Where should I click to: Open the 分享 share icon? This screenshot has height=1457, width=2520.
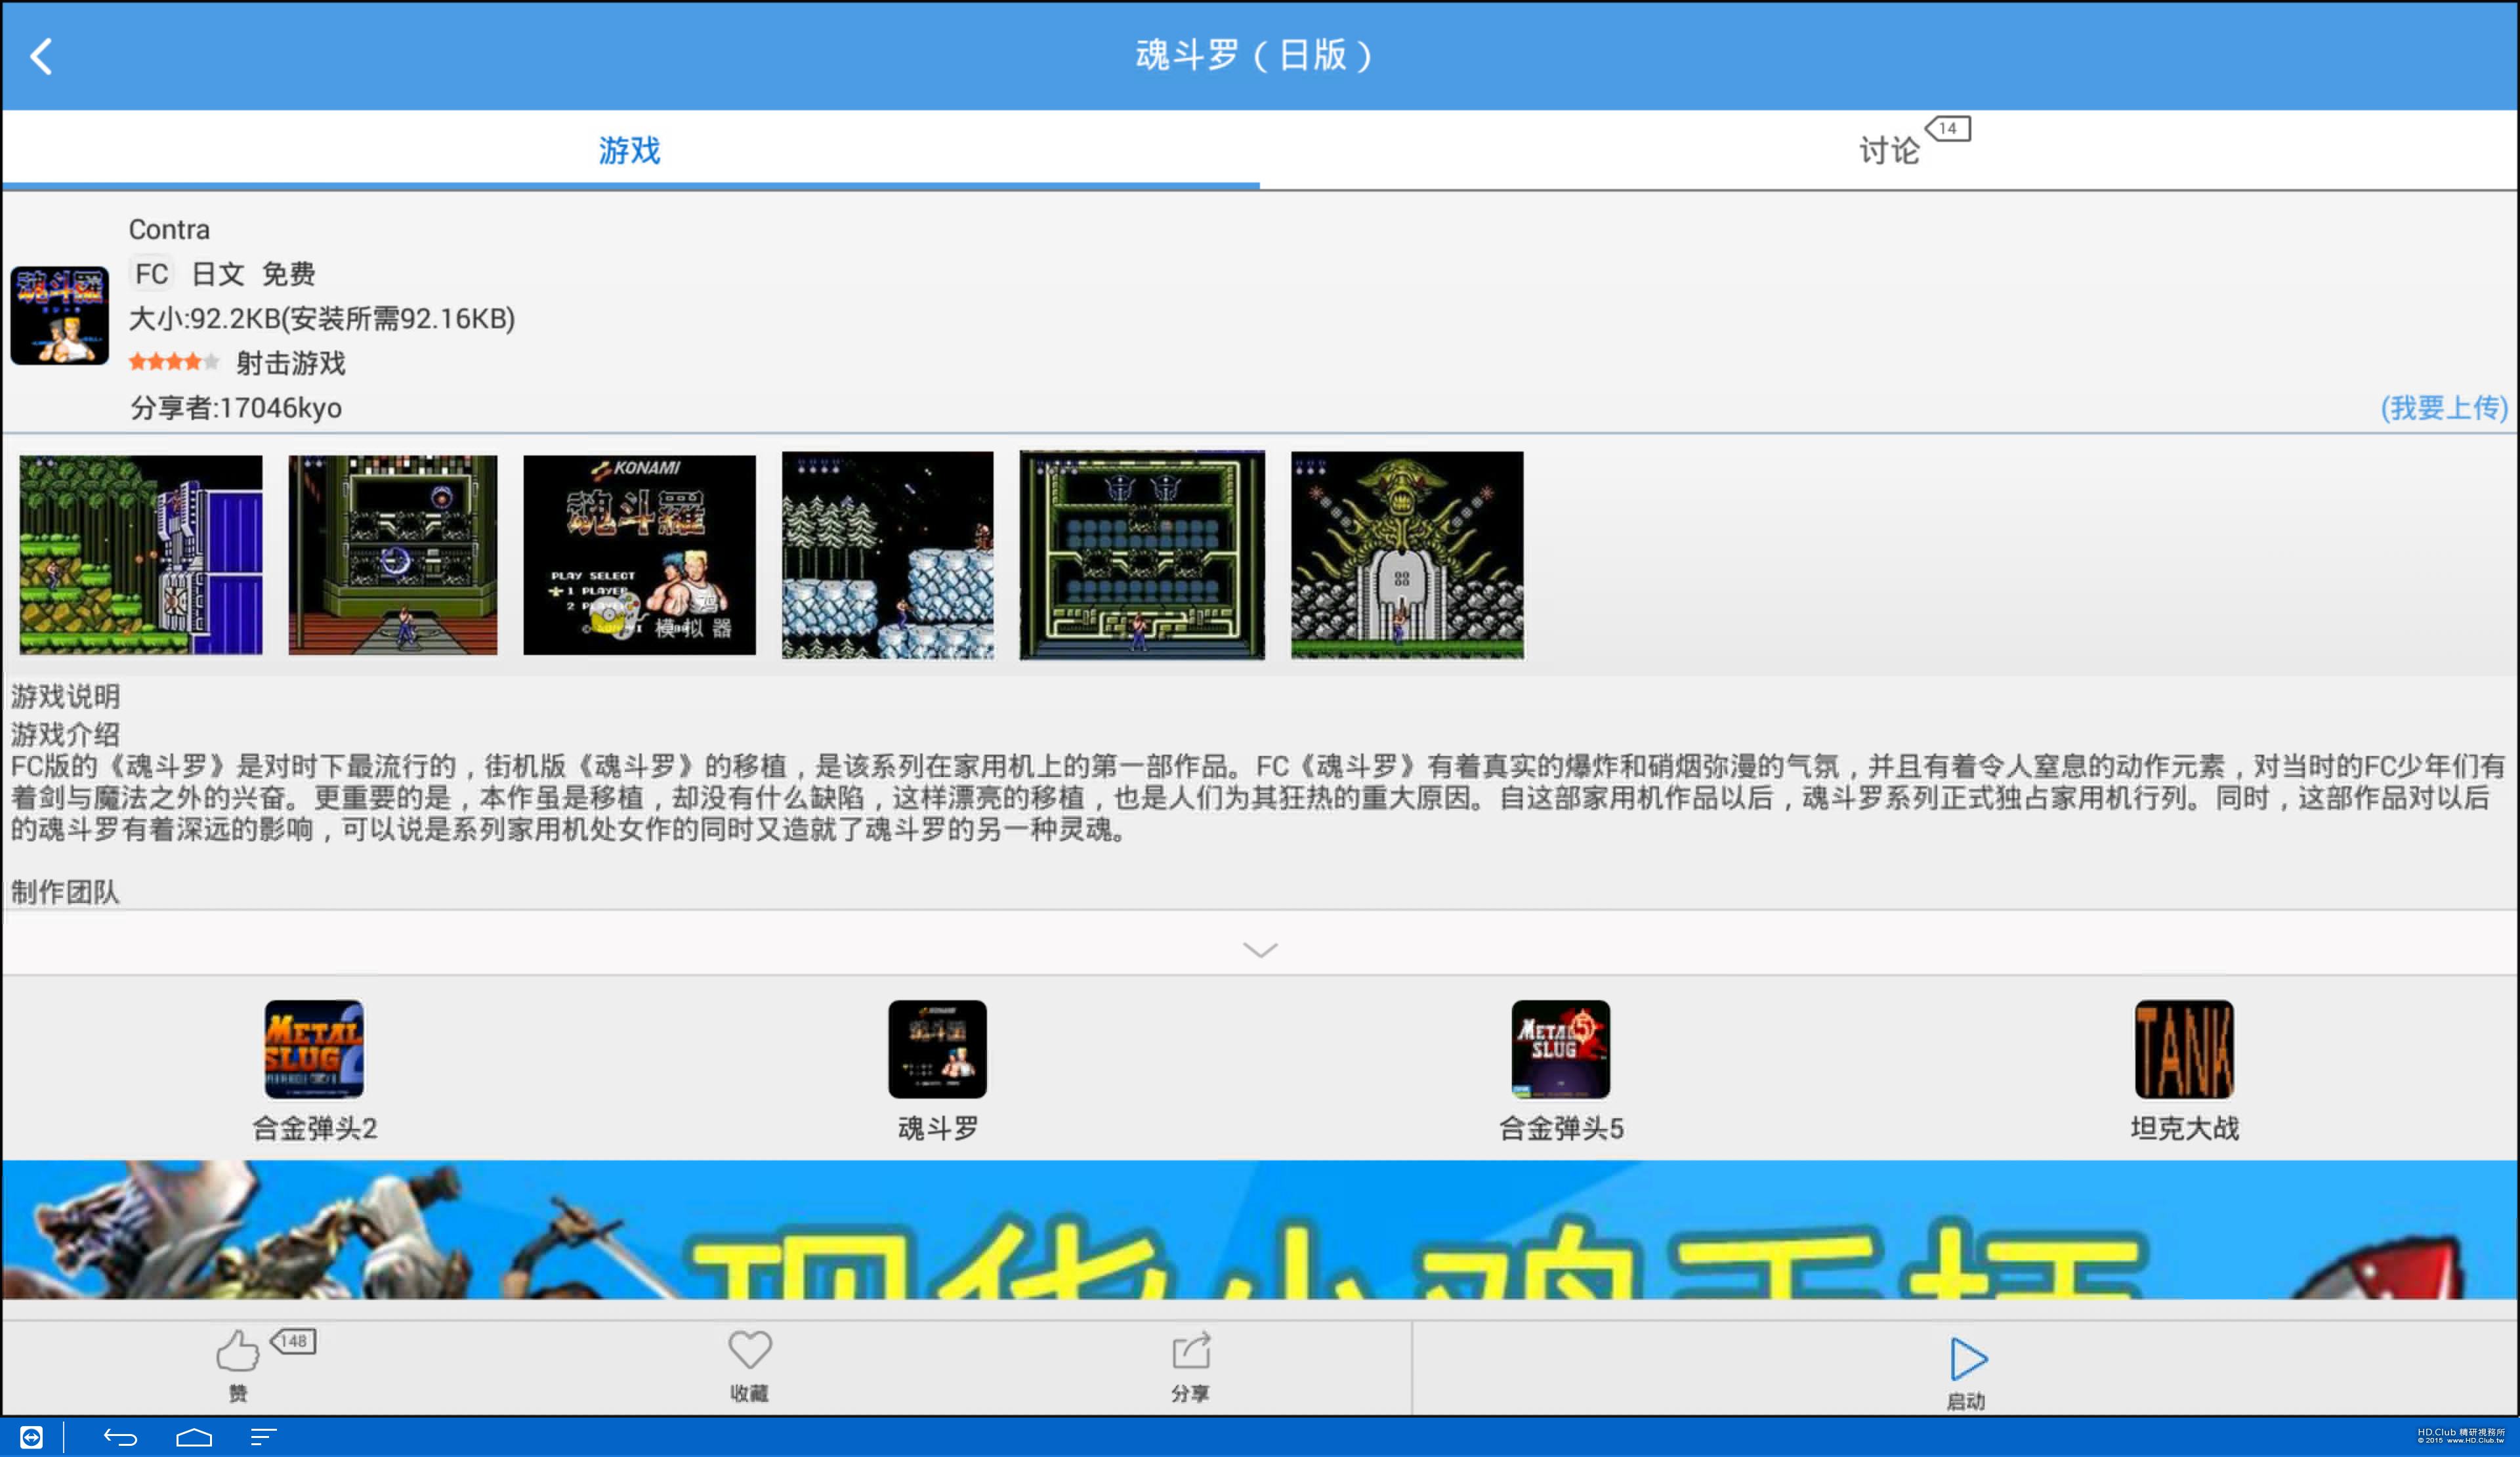(x=1190, y=1352)
